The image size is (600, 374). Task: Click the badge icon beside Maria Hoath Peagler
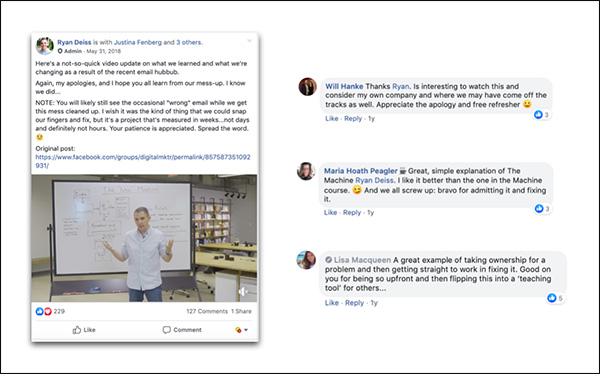[x=403, y=171]
